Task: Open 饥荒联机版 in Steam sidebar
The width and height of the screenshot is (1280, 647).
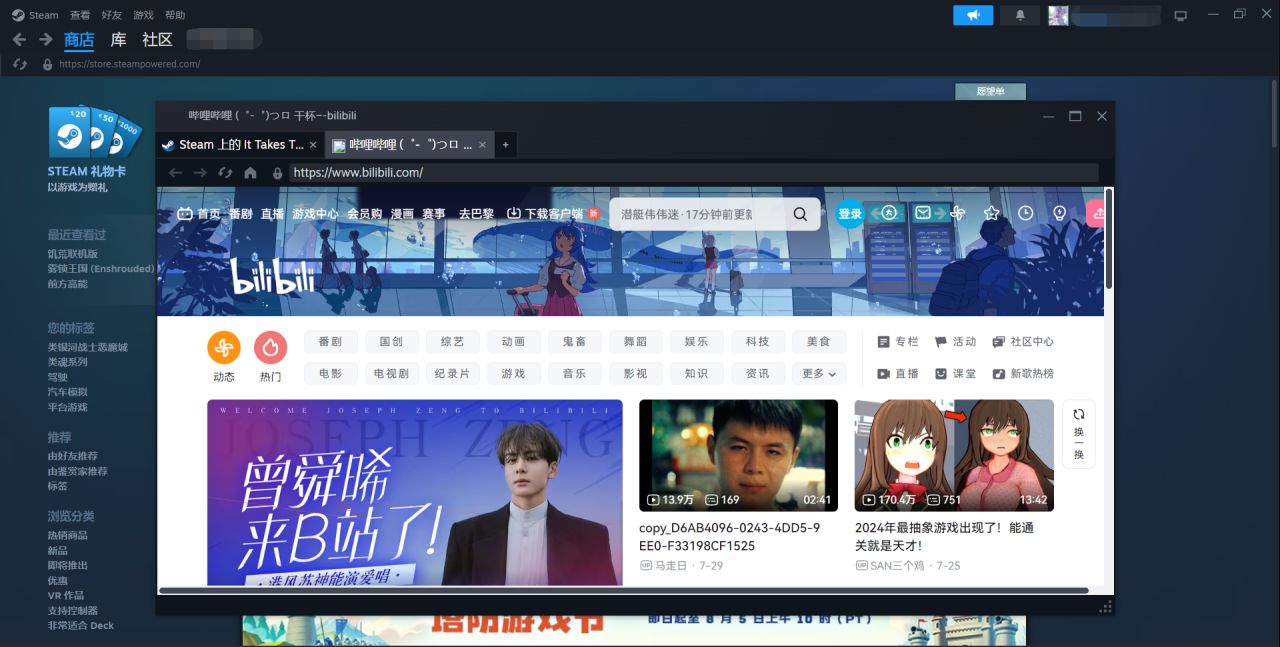Action: [x=73, y=254]
